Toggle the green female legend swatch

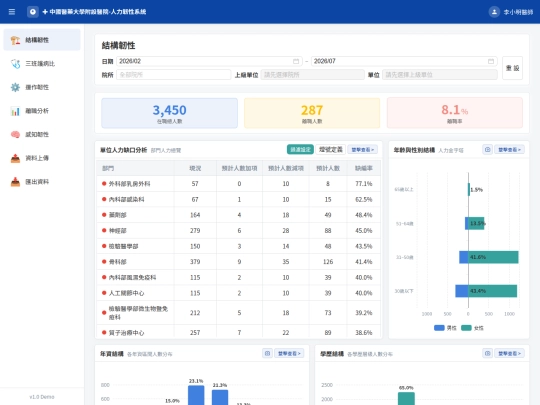pos(466,328)
